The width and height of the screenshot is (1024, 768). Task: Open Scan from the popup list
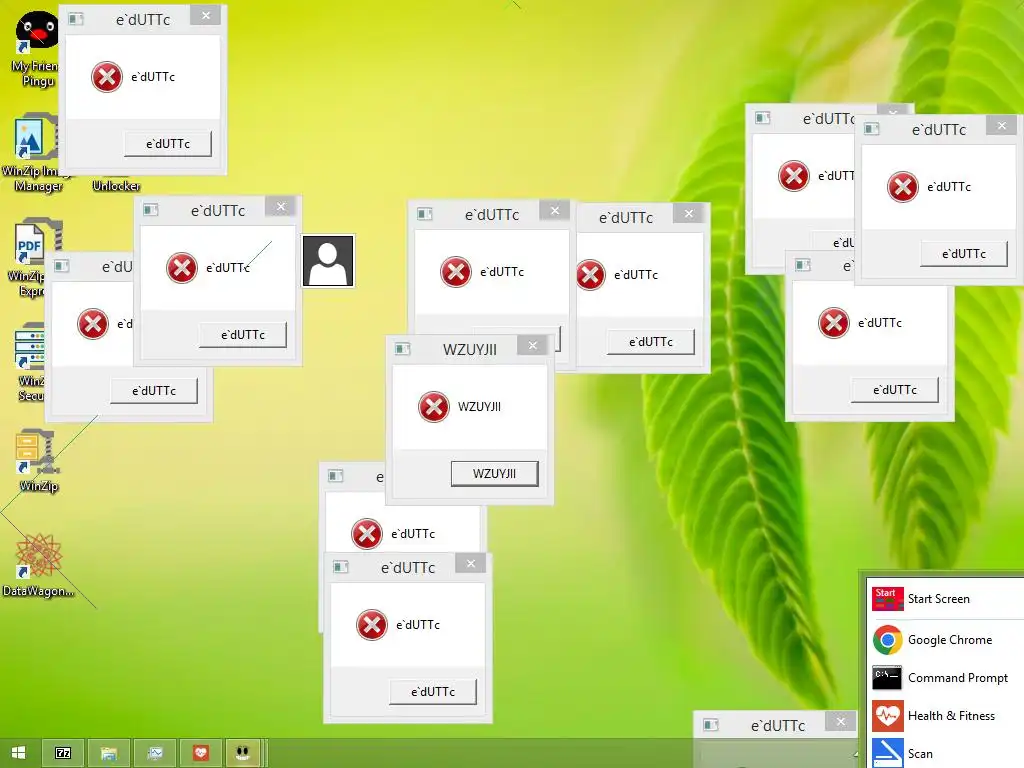pos(946,754)
